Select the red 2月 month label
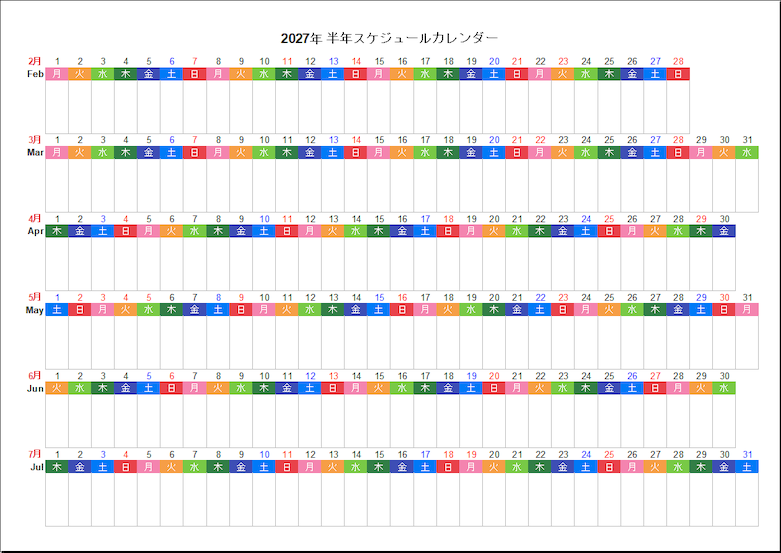This screenshot has height=553, width=781. pyautogui.click(x=35, y=61)
